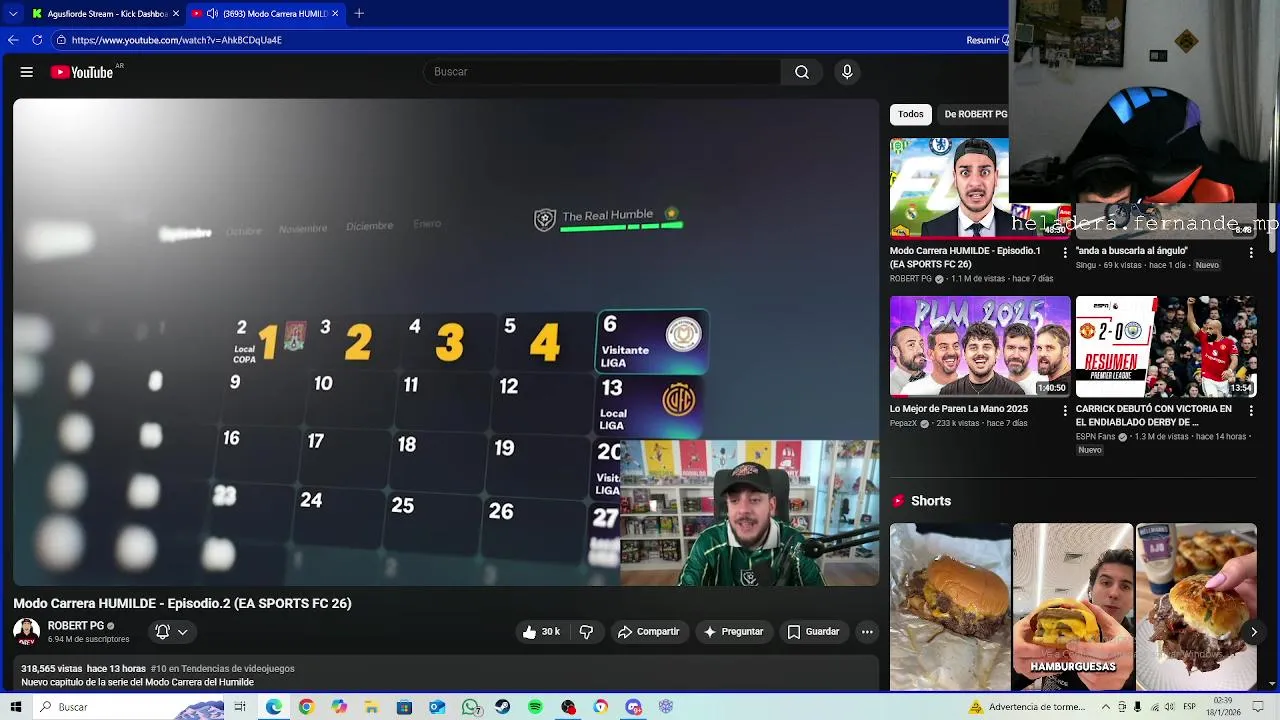Open more actions three-dot menu under video
The height and width of the screenshot is (720, 1280).
click(x=867, y=632)
